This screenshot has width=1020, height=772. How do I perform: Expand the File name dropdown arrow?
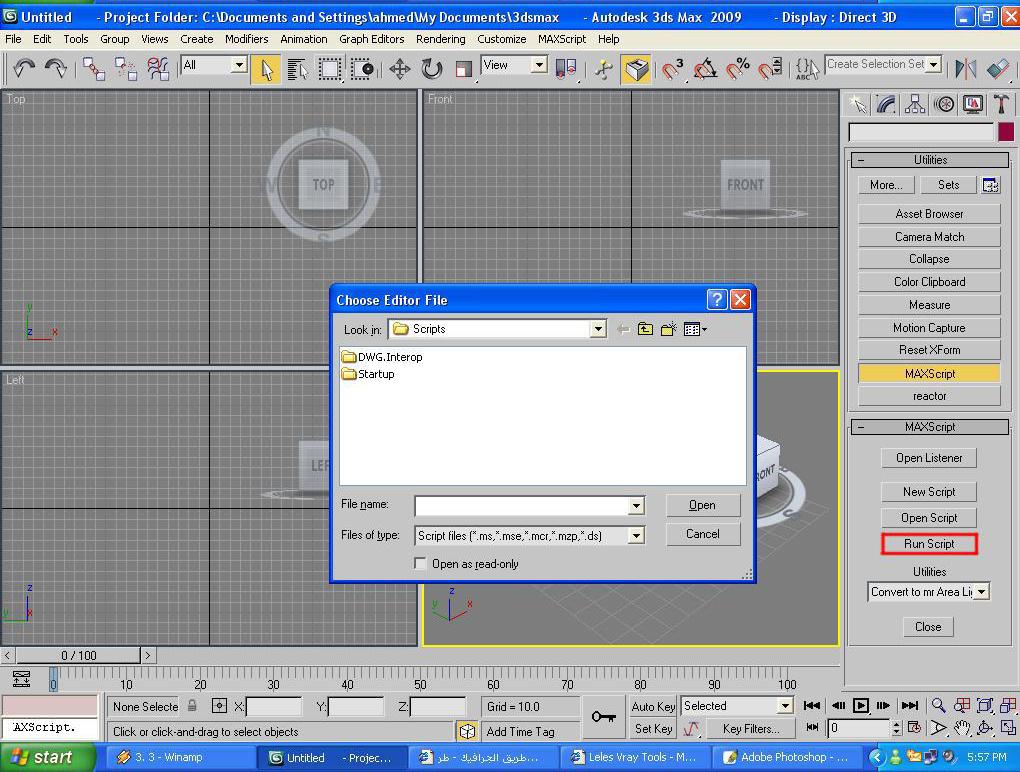pos(636,505)
